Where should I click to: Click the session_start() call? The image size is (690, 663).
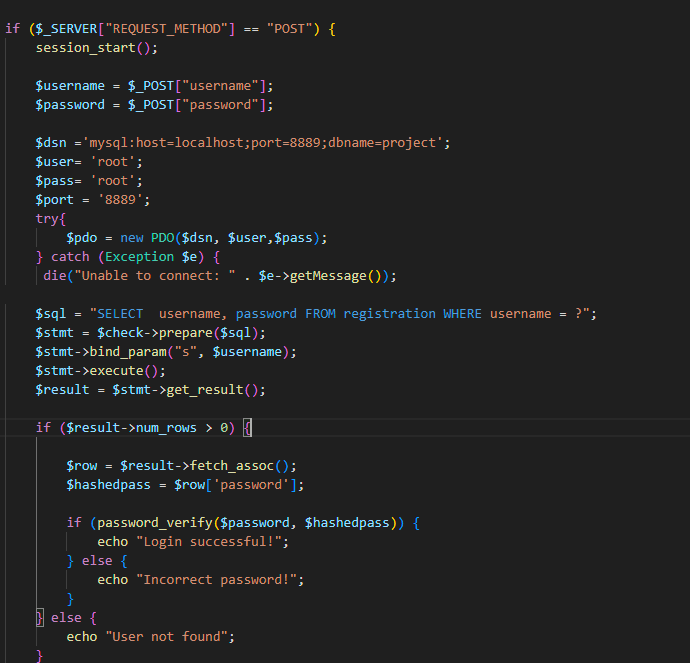click(x=96, y=48)
